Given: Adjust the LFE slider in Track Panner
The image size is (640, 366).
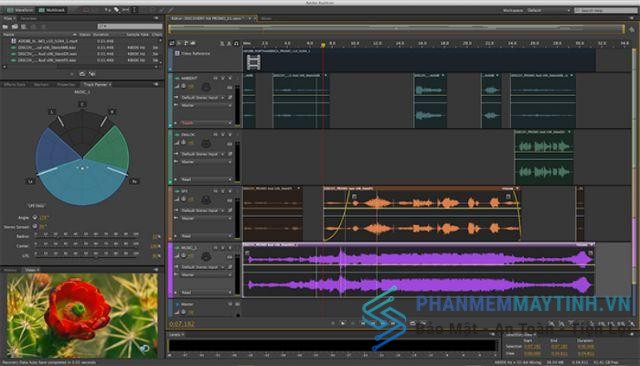Looking at the screenshot, I should [87, 256].
